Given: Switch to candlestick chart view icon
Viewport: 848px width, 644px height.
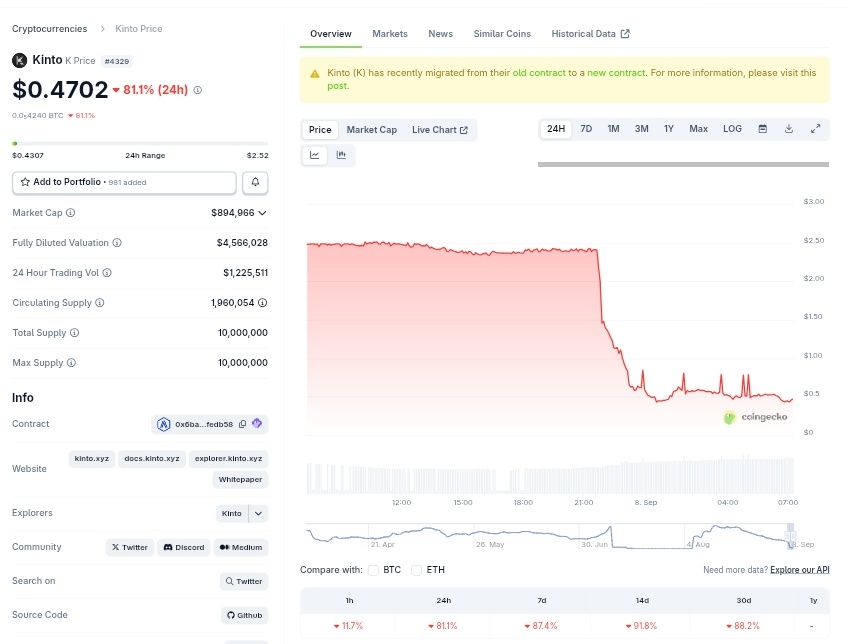Looking at the screenshot, I should tap(341, 155).
